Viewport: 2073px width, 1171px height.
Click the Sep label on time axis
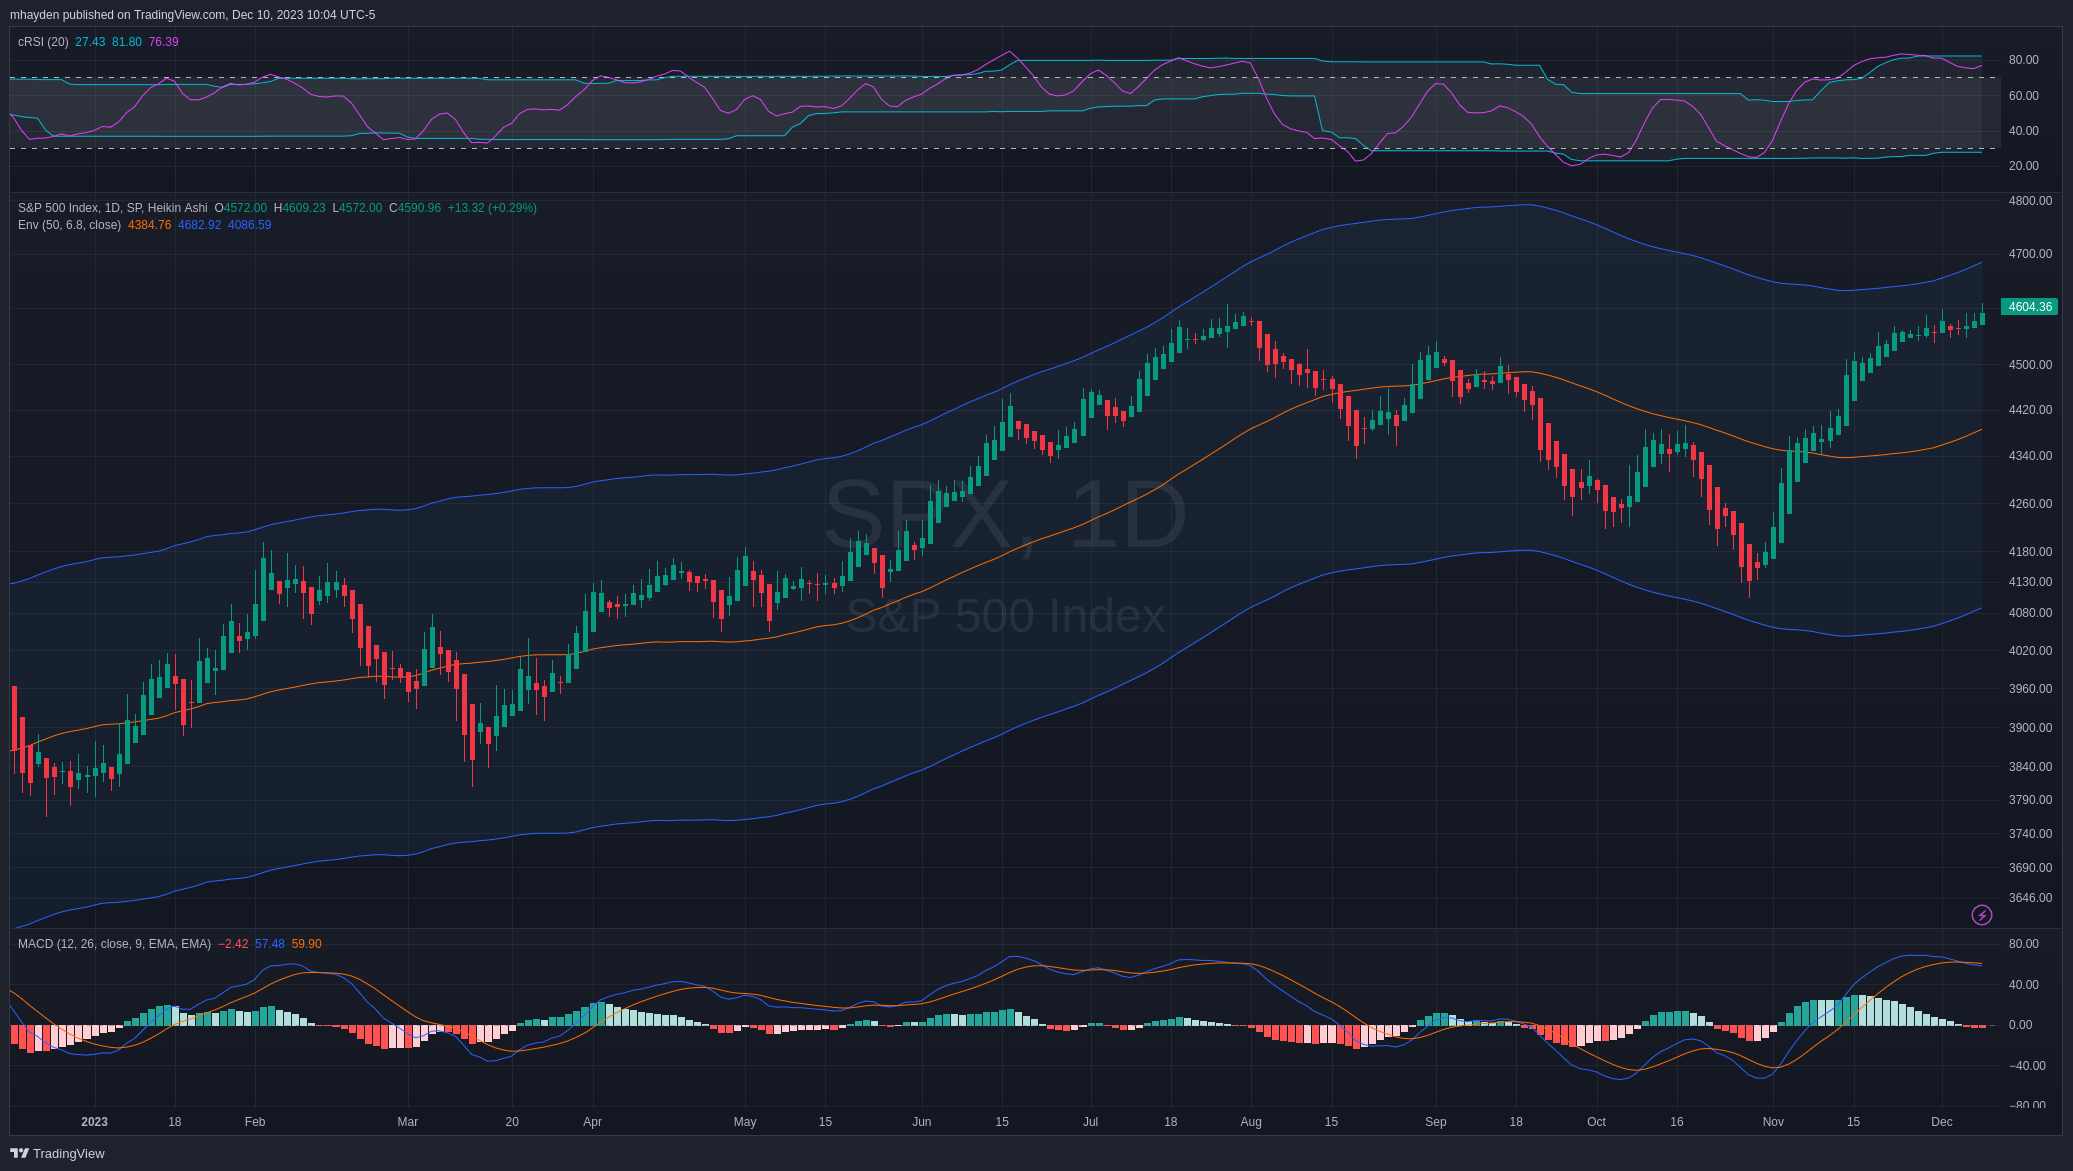coord(1436,1122)
